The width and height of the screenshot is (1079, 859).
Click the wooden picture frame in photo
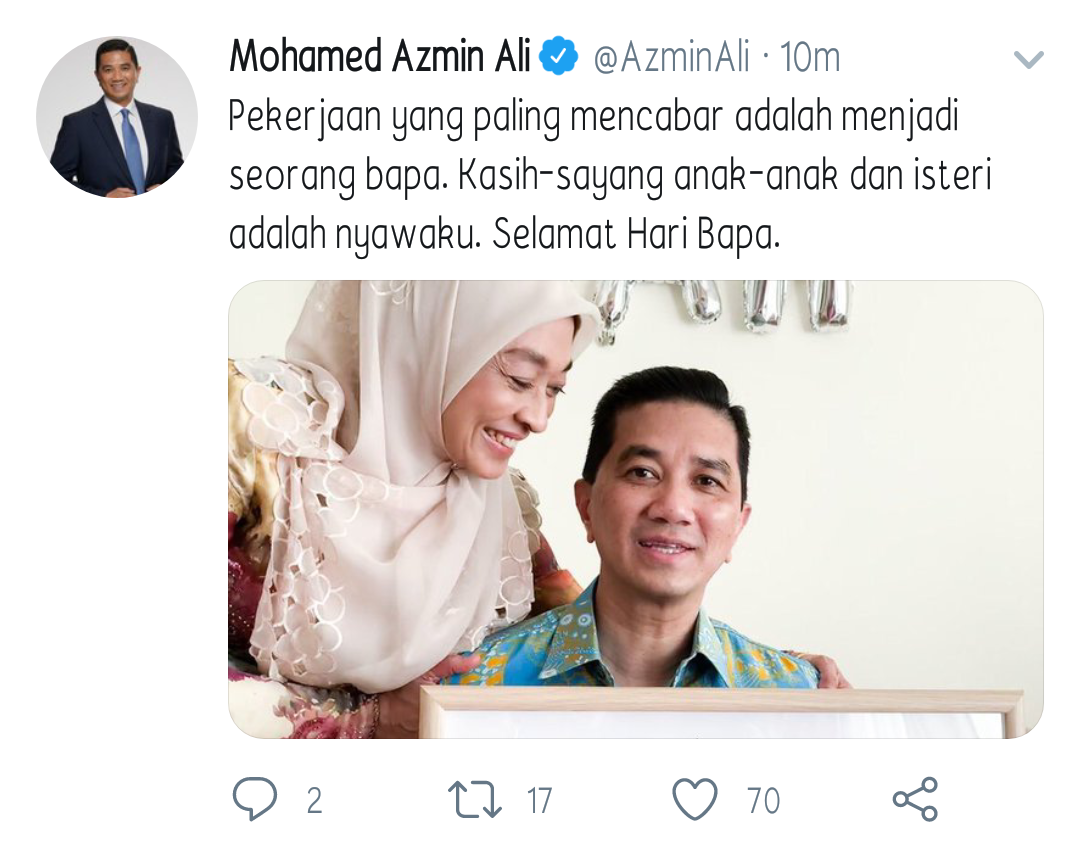click(x=720, y=712)
